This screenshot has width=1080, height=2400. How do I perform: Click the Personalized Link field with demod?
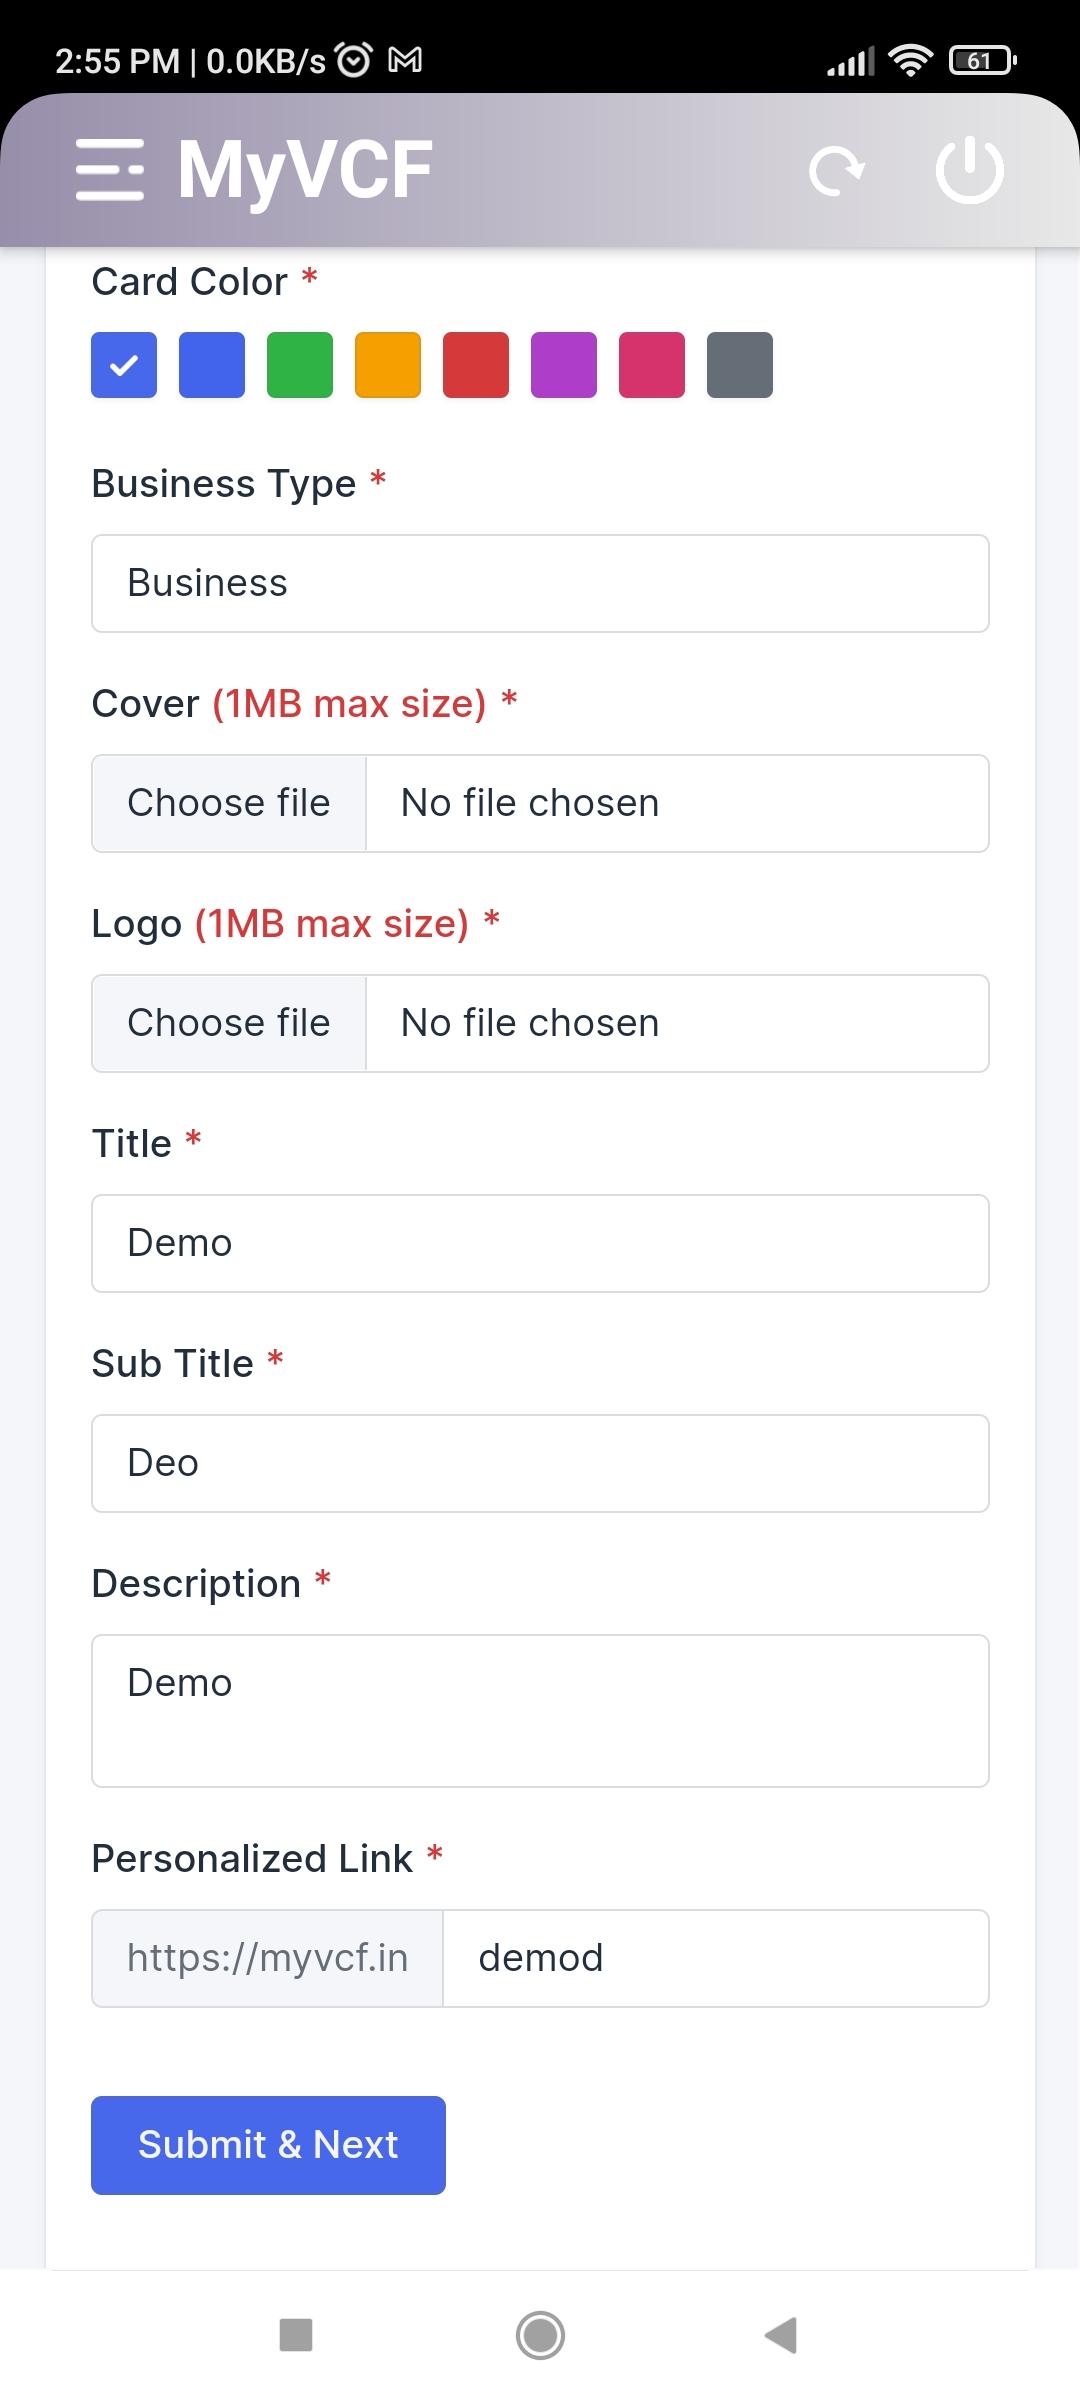(x=716, y=1958)
